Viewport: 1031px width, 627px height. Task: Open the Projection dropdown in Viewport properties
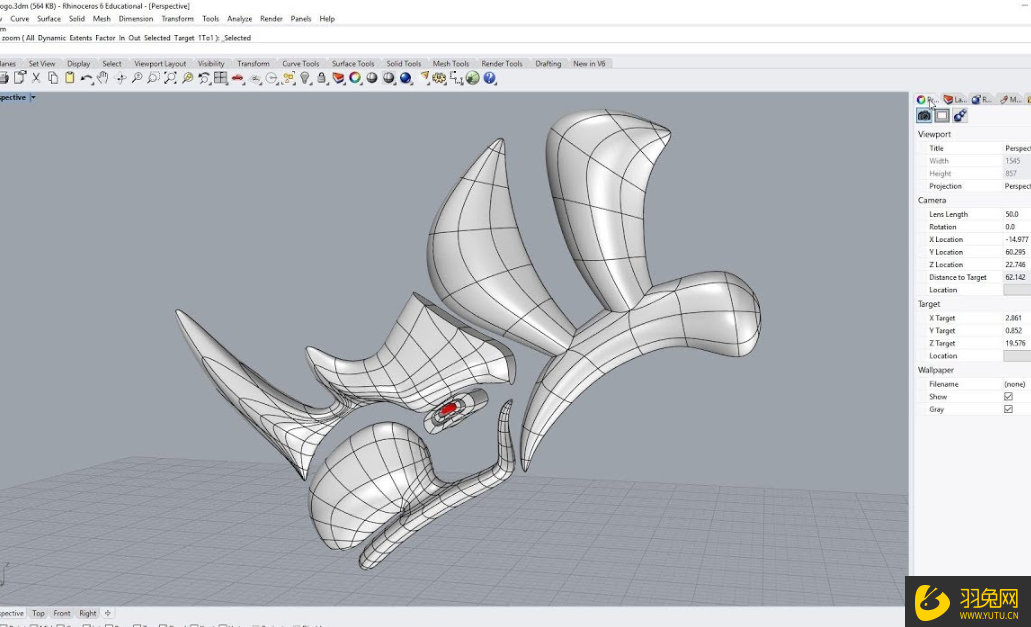[1016, 186]
